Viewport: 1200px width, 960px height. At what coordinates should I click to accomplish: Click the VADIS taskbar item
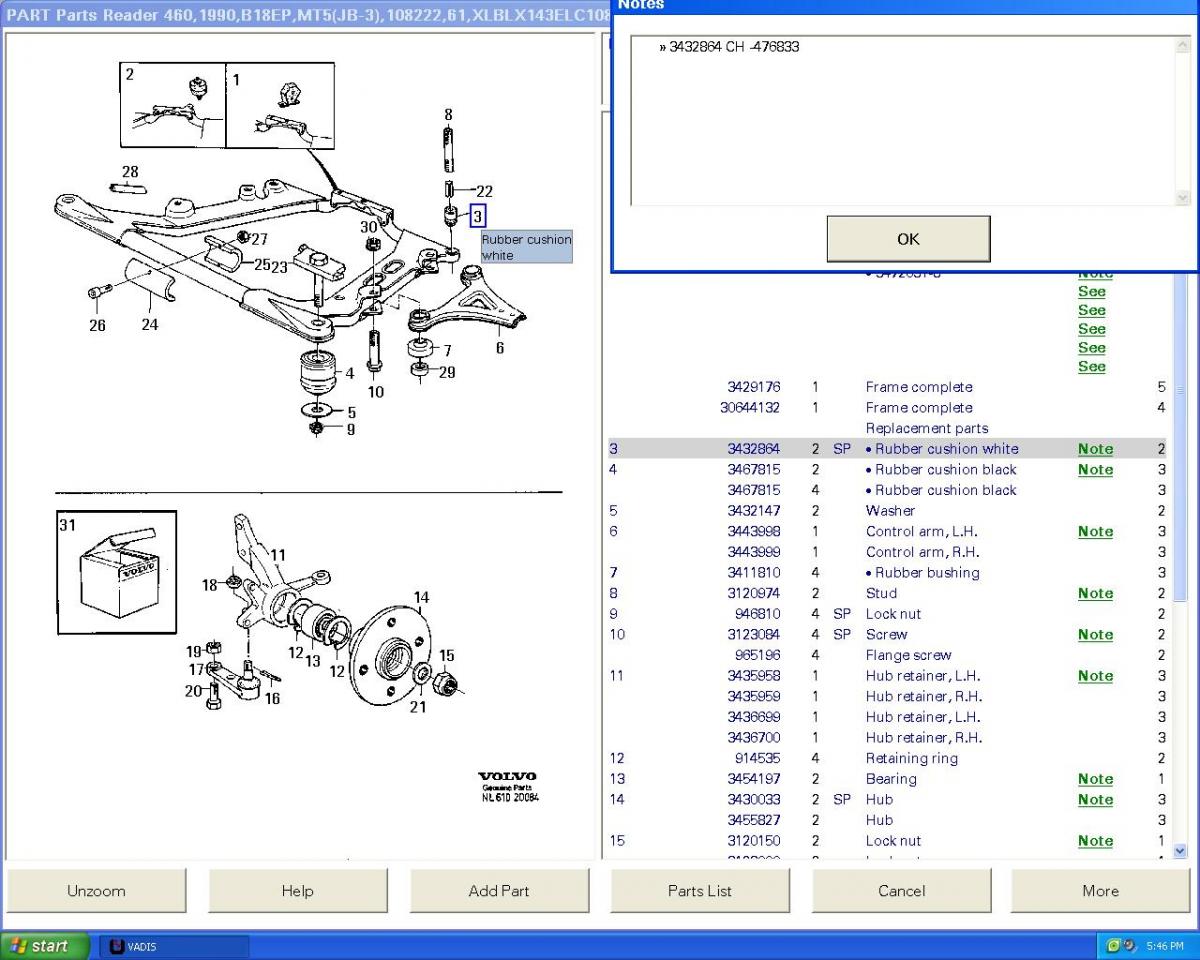(x=176, y=946)
